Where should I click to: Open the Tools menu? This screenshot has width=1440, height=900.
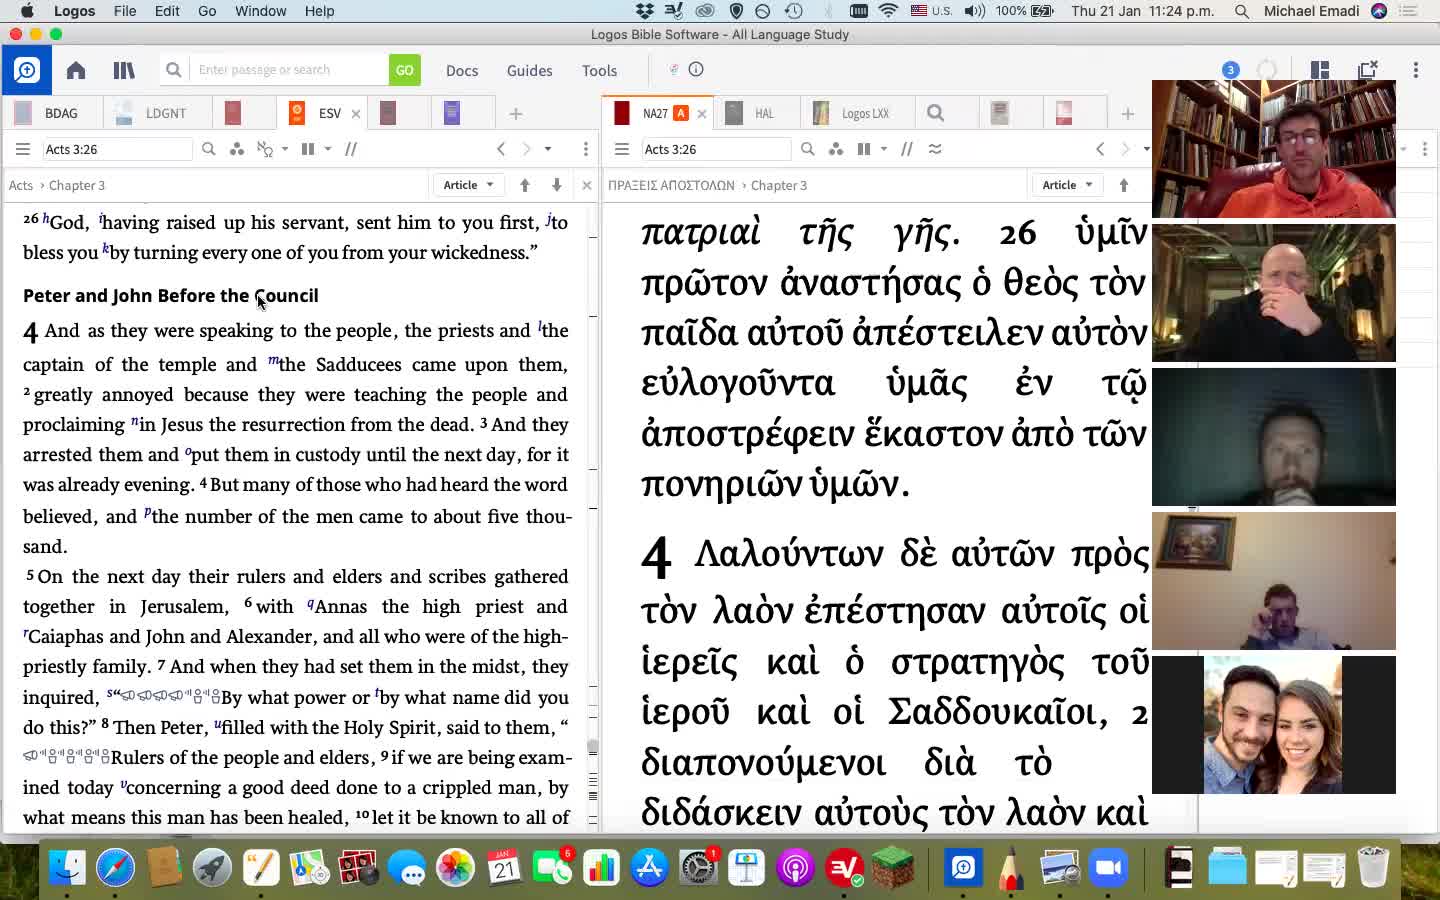599,70
